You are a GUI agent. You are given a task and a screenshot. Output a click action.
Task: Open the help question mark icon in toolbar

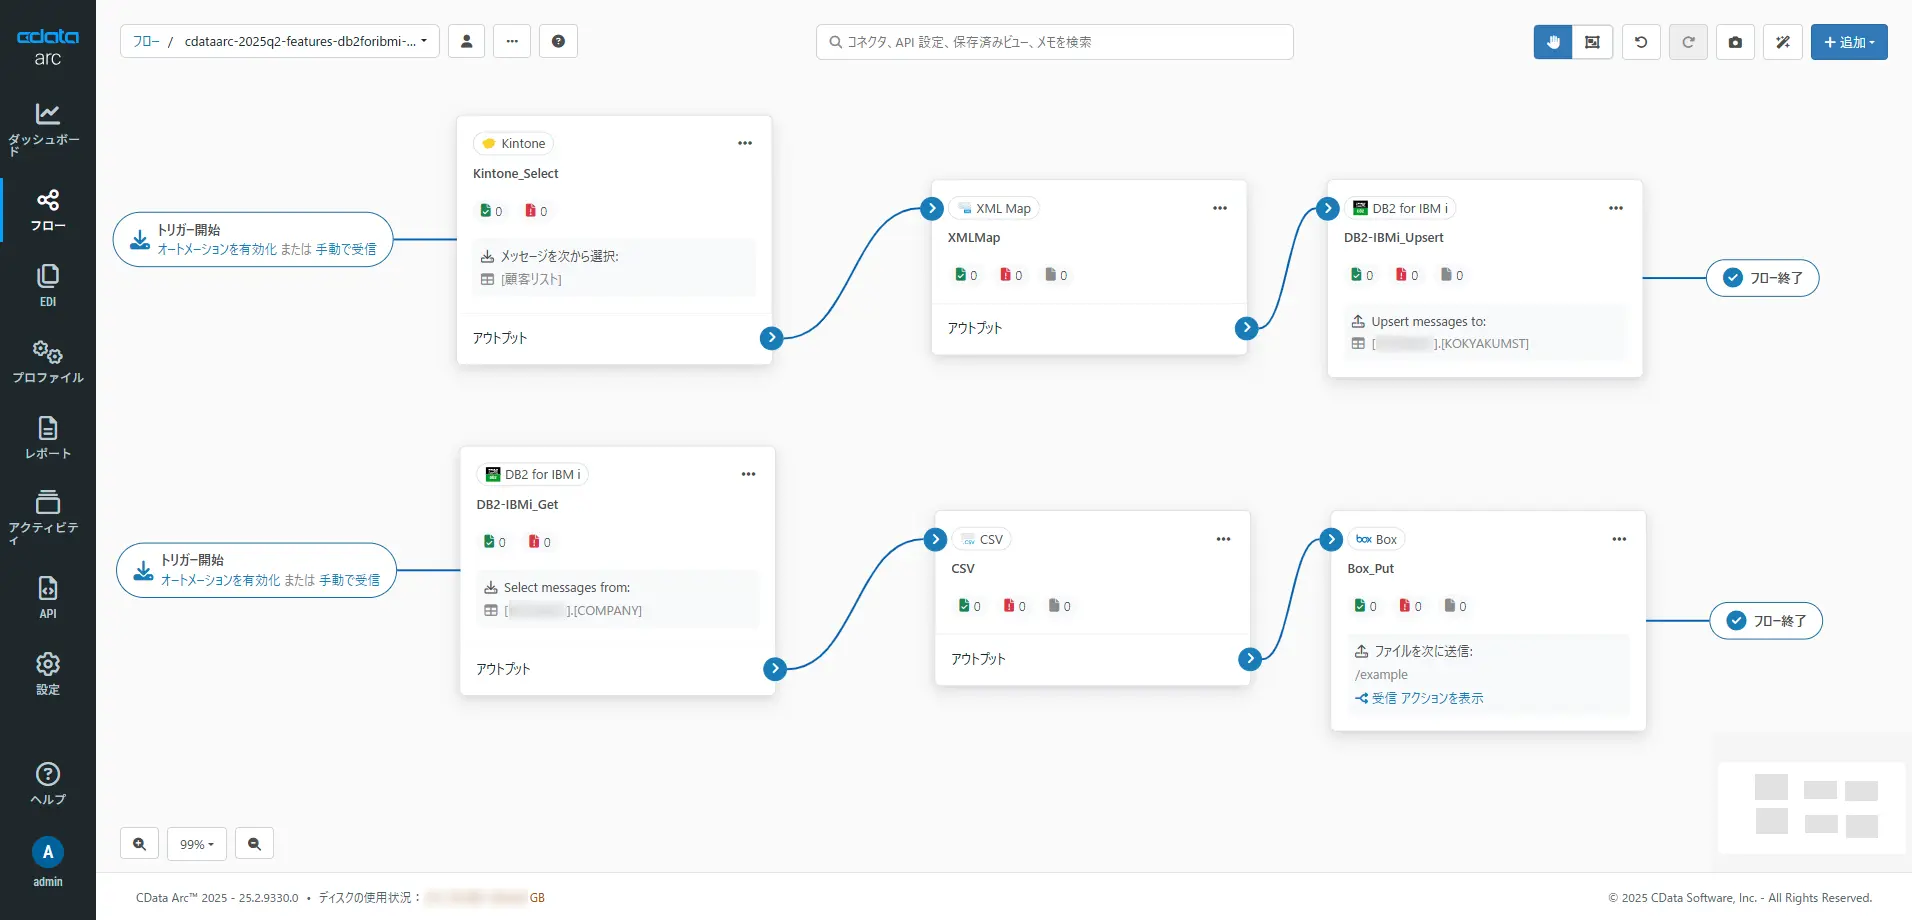click(558, 41)
